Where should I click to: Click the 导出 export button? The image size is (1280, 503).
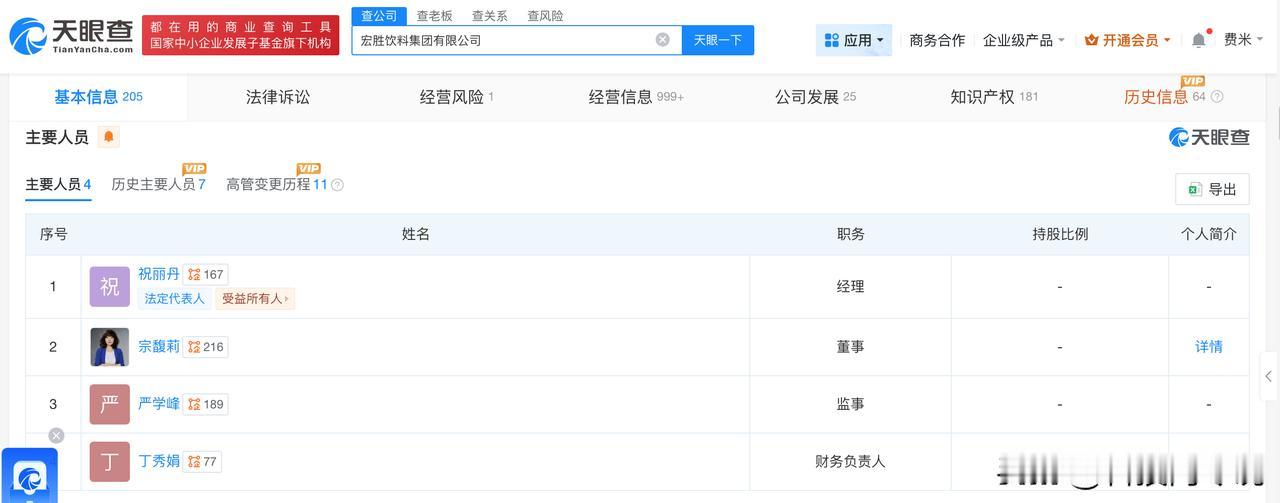1212,189
